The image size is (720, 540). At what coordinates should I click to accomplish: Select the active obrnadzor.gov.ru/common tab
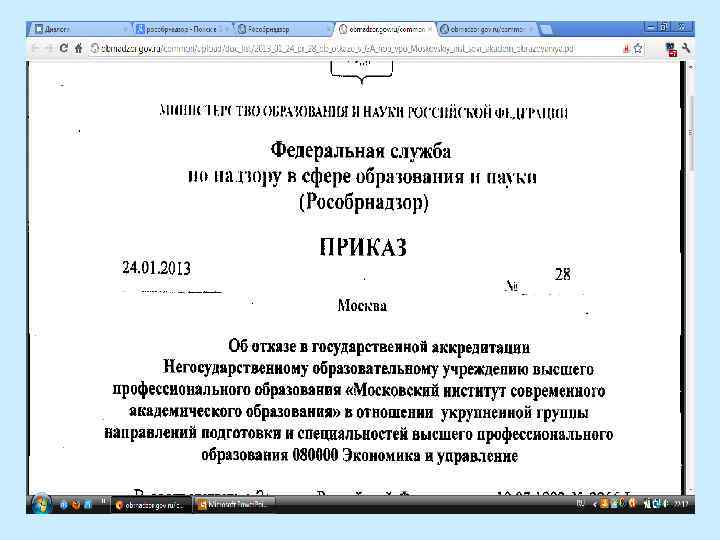pyautogui.click(x=385, y=29)
